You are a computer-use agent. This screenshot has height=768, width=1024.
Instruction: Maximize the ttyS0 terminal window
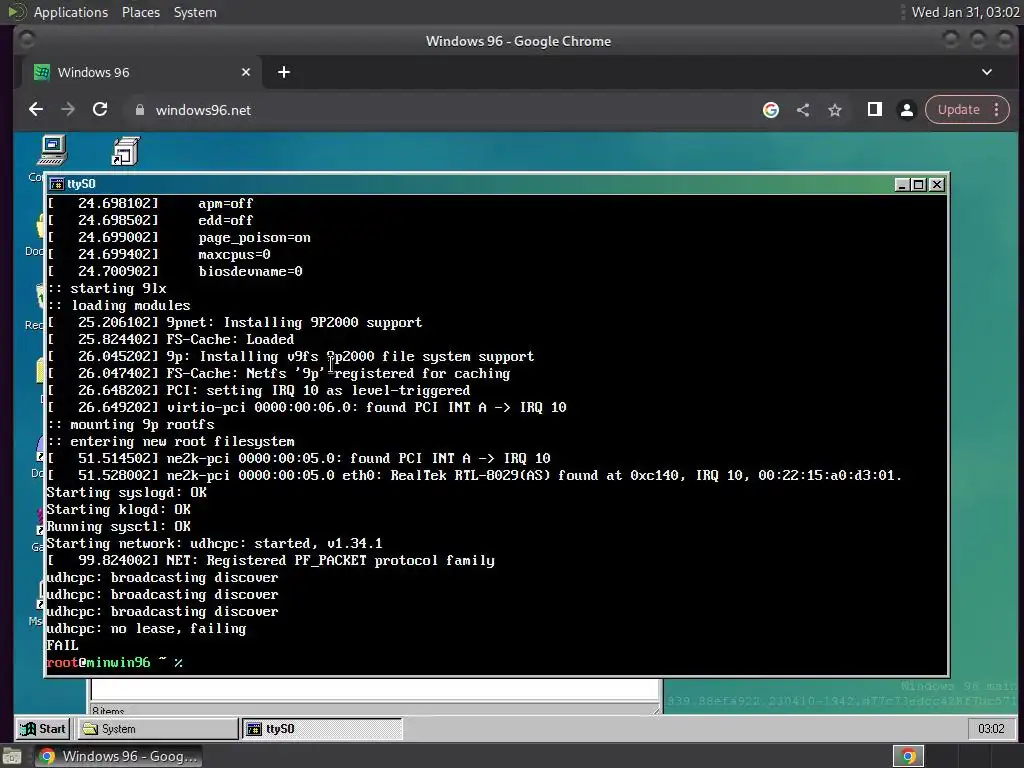coord(918,185)
